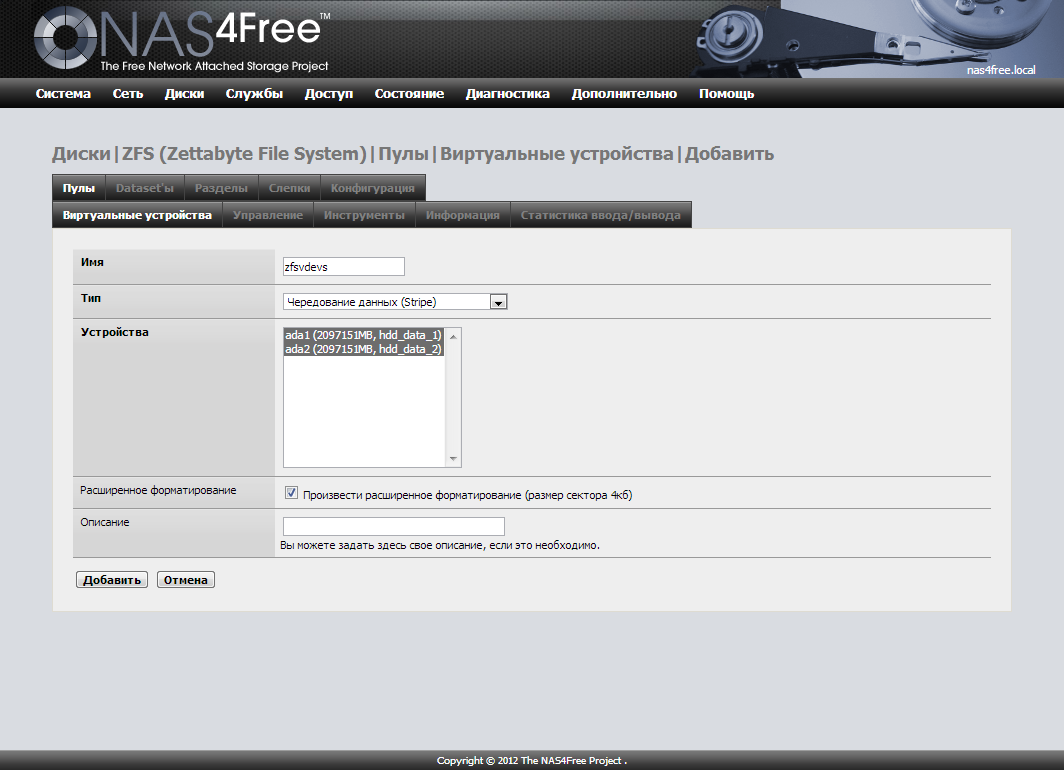The image size is (1064, 770).
Task: Click the NAS4Free logo
Action: [182, 39]
